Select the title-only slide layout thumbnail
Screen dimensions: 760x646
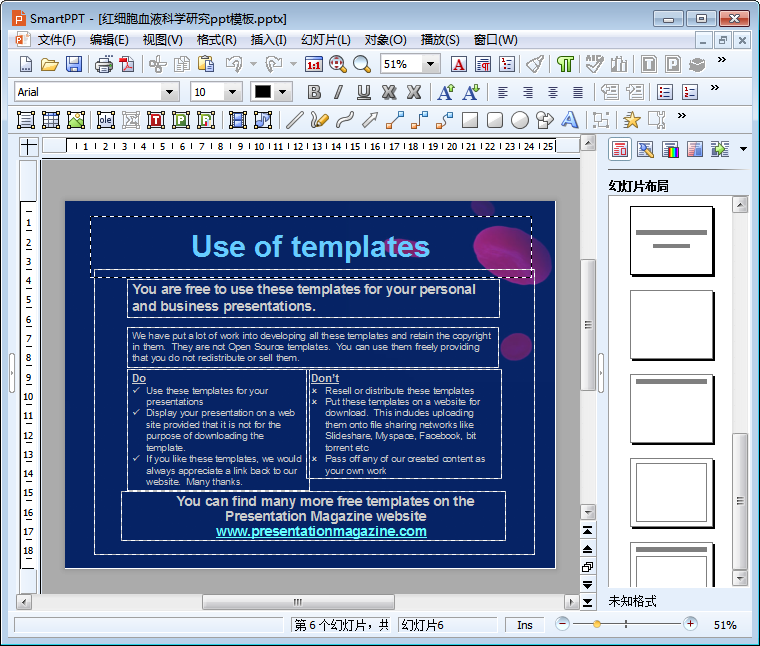(671, 408)
